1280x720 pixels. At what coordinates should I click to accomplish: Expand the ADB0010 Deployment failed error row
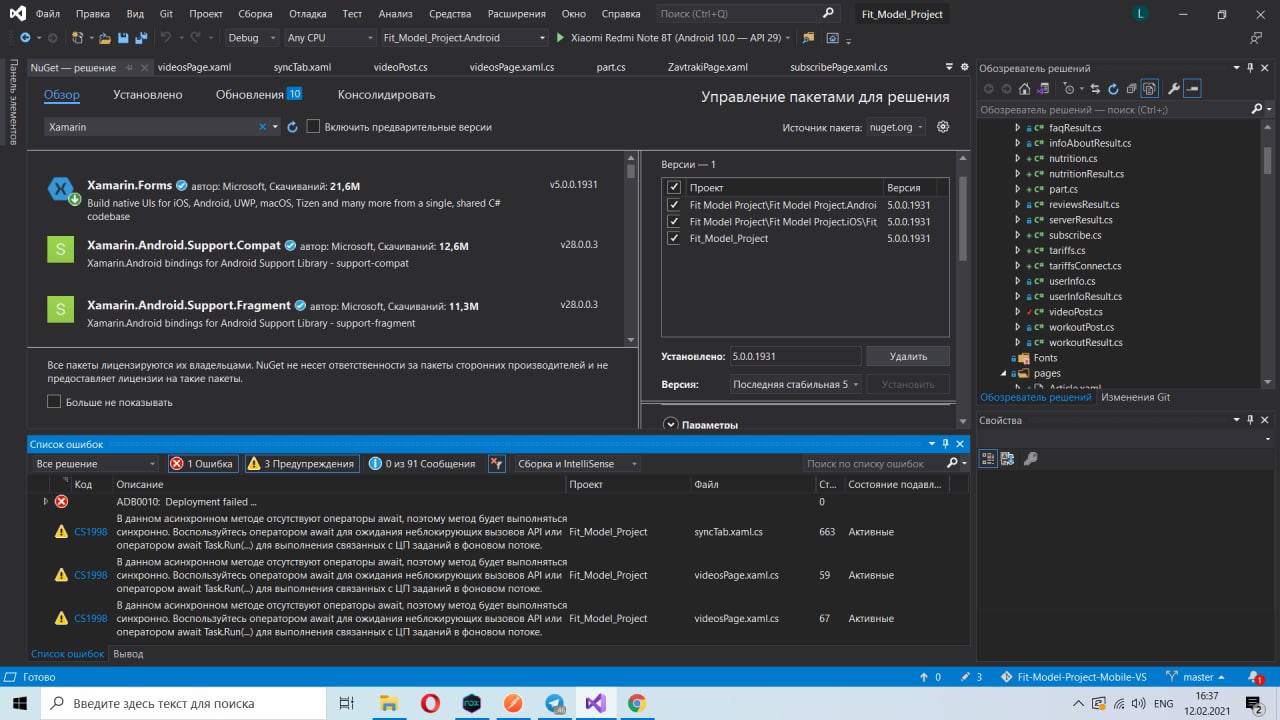tap(45, 501)
